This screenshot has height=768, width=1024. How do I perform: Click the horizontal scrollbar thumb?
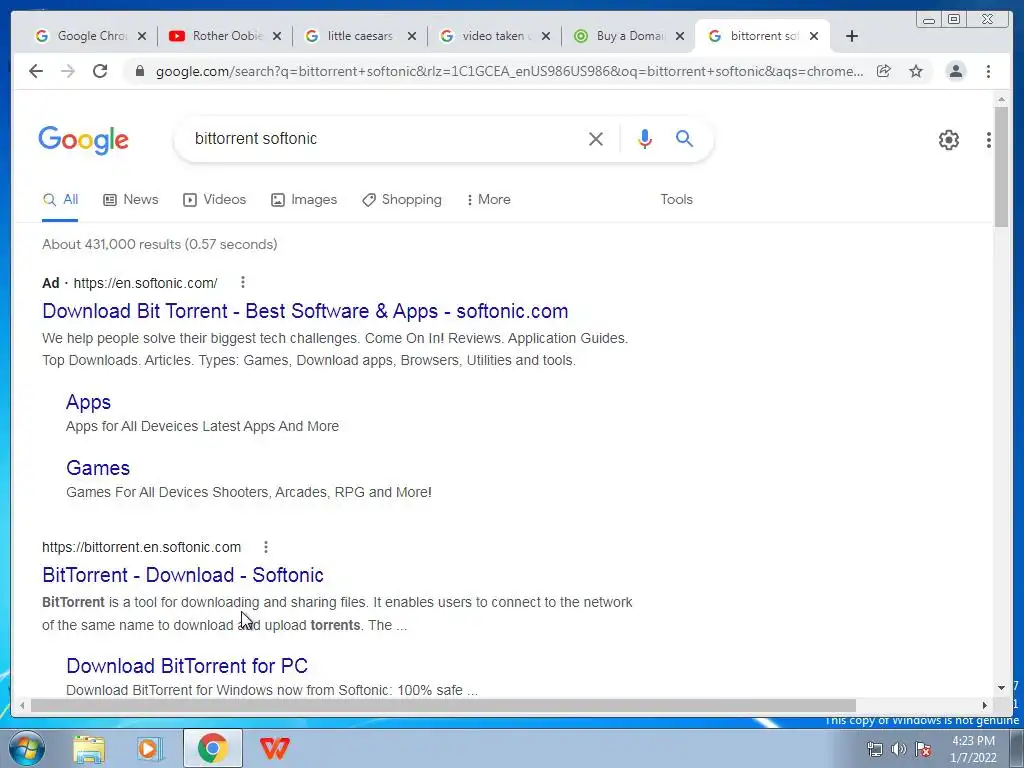[443, 705]
